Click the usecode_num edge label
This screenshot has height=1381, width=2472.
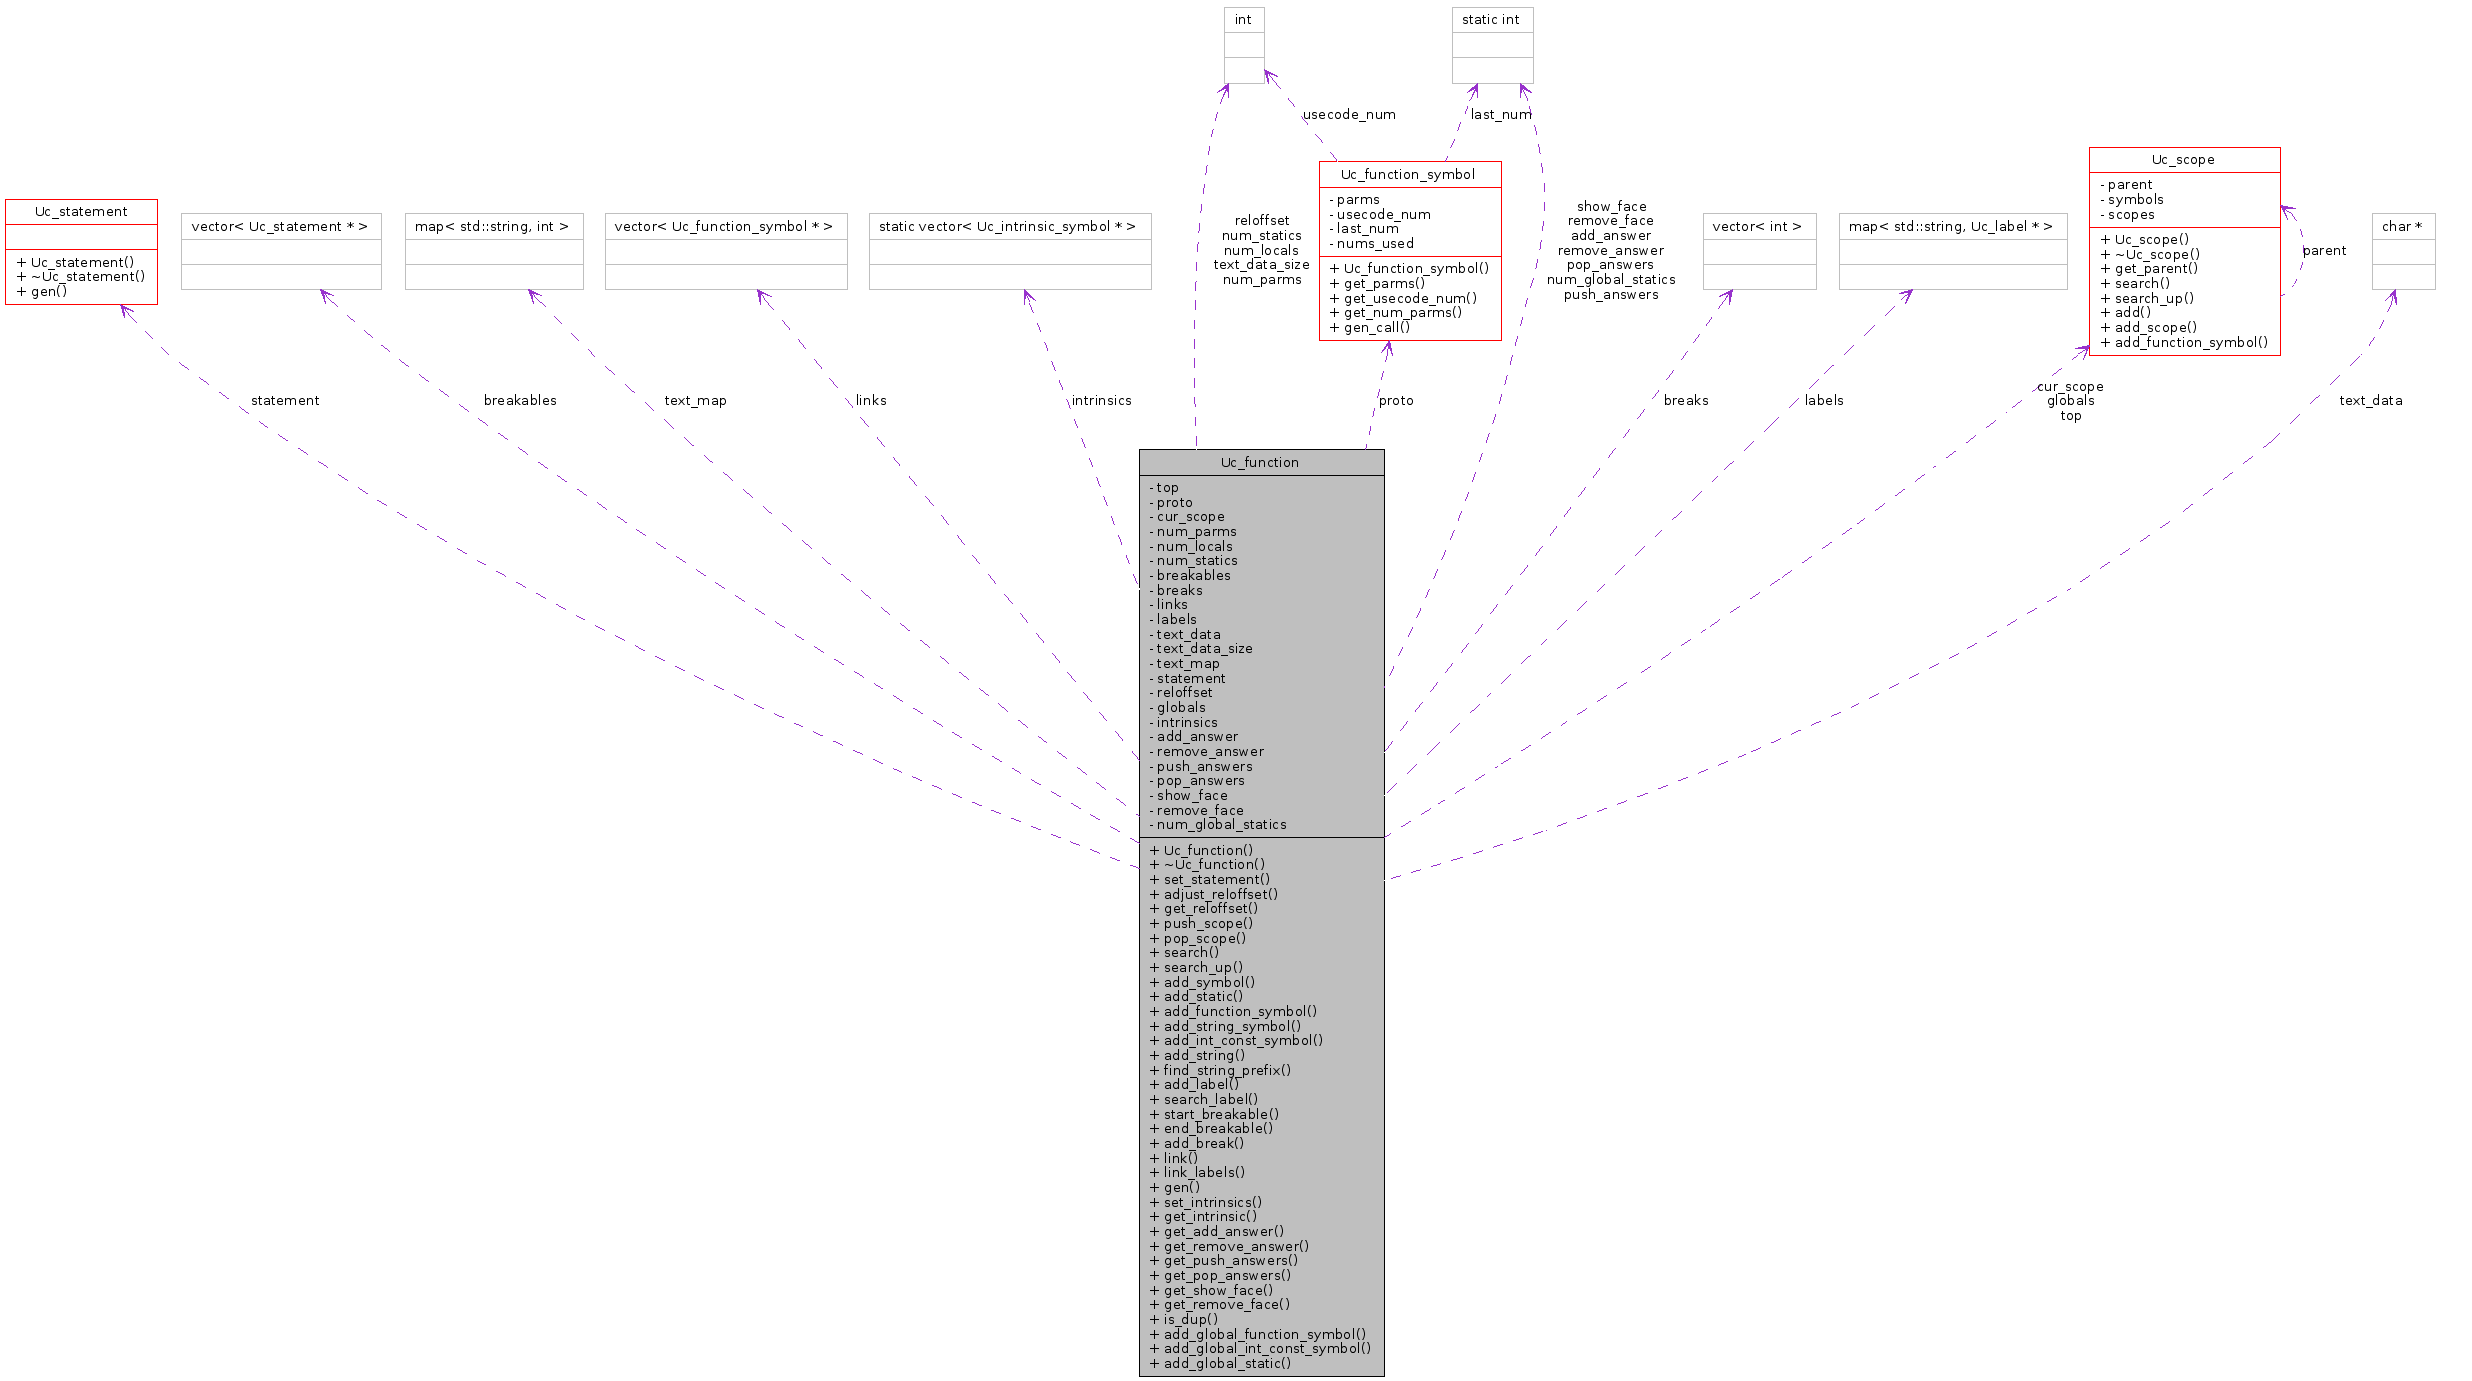1349,114
